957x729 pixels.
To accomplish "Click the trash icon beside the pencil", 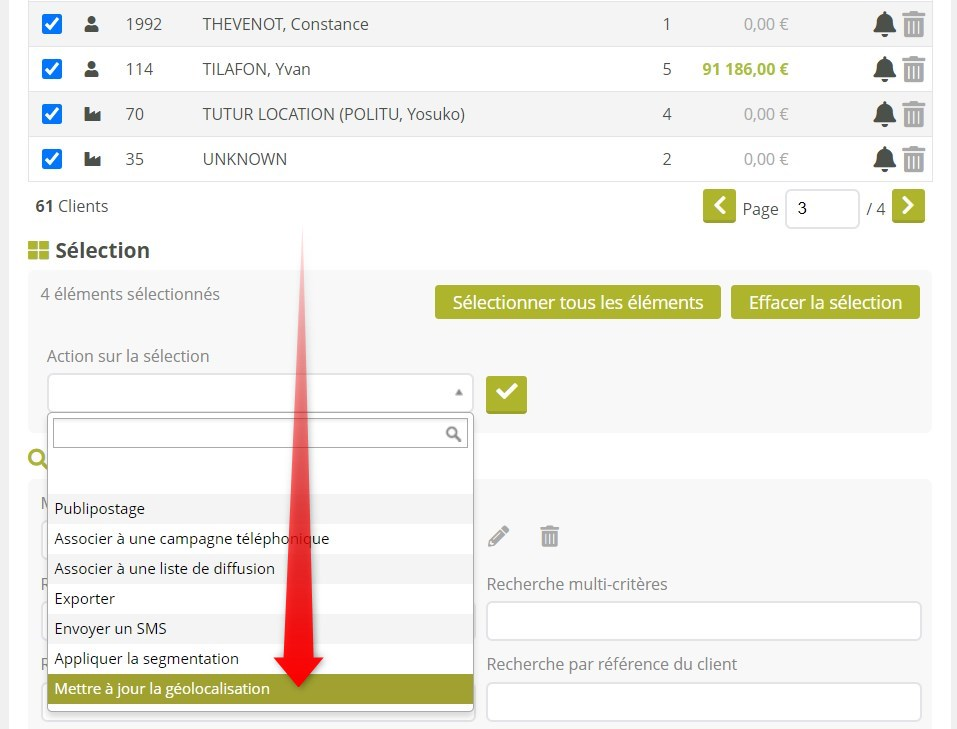I will (x=549, y=537).
